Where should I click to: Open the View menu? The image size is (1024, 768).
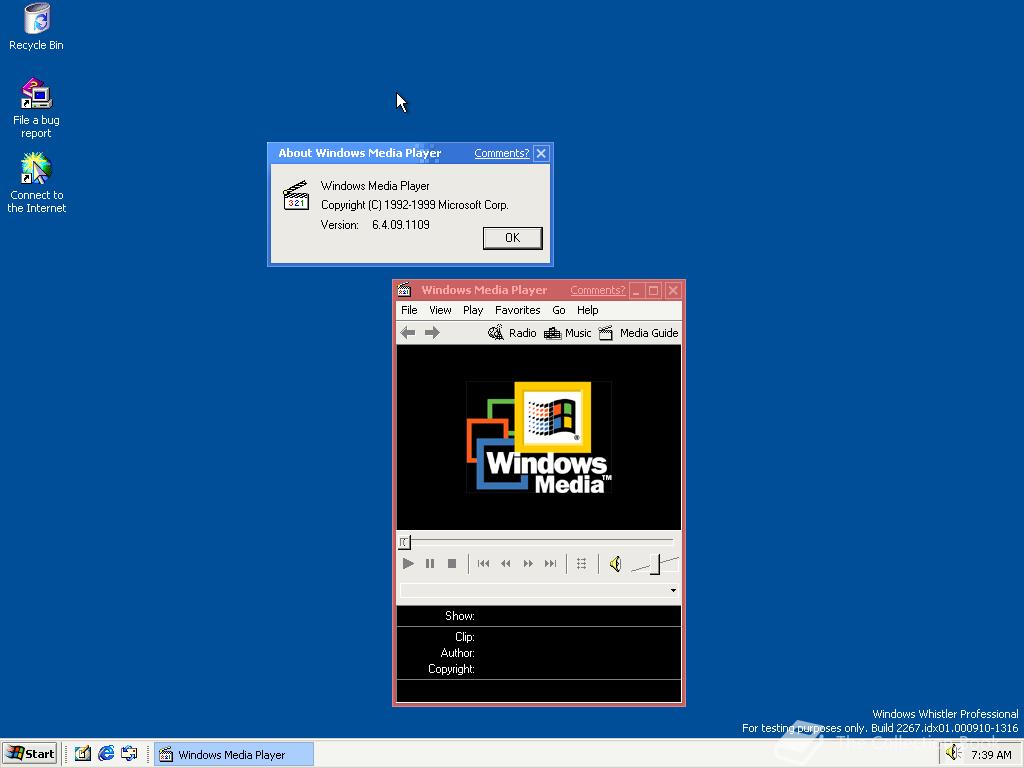click(440, 310)
